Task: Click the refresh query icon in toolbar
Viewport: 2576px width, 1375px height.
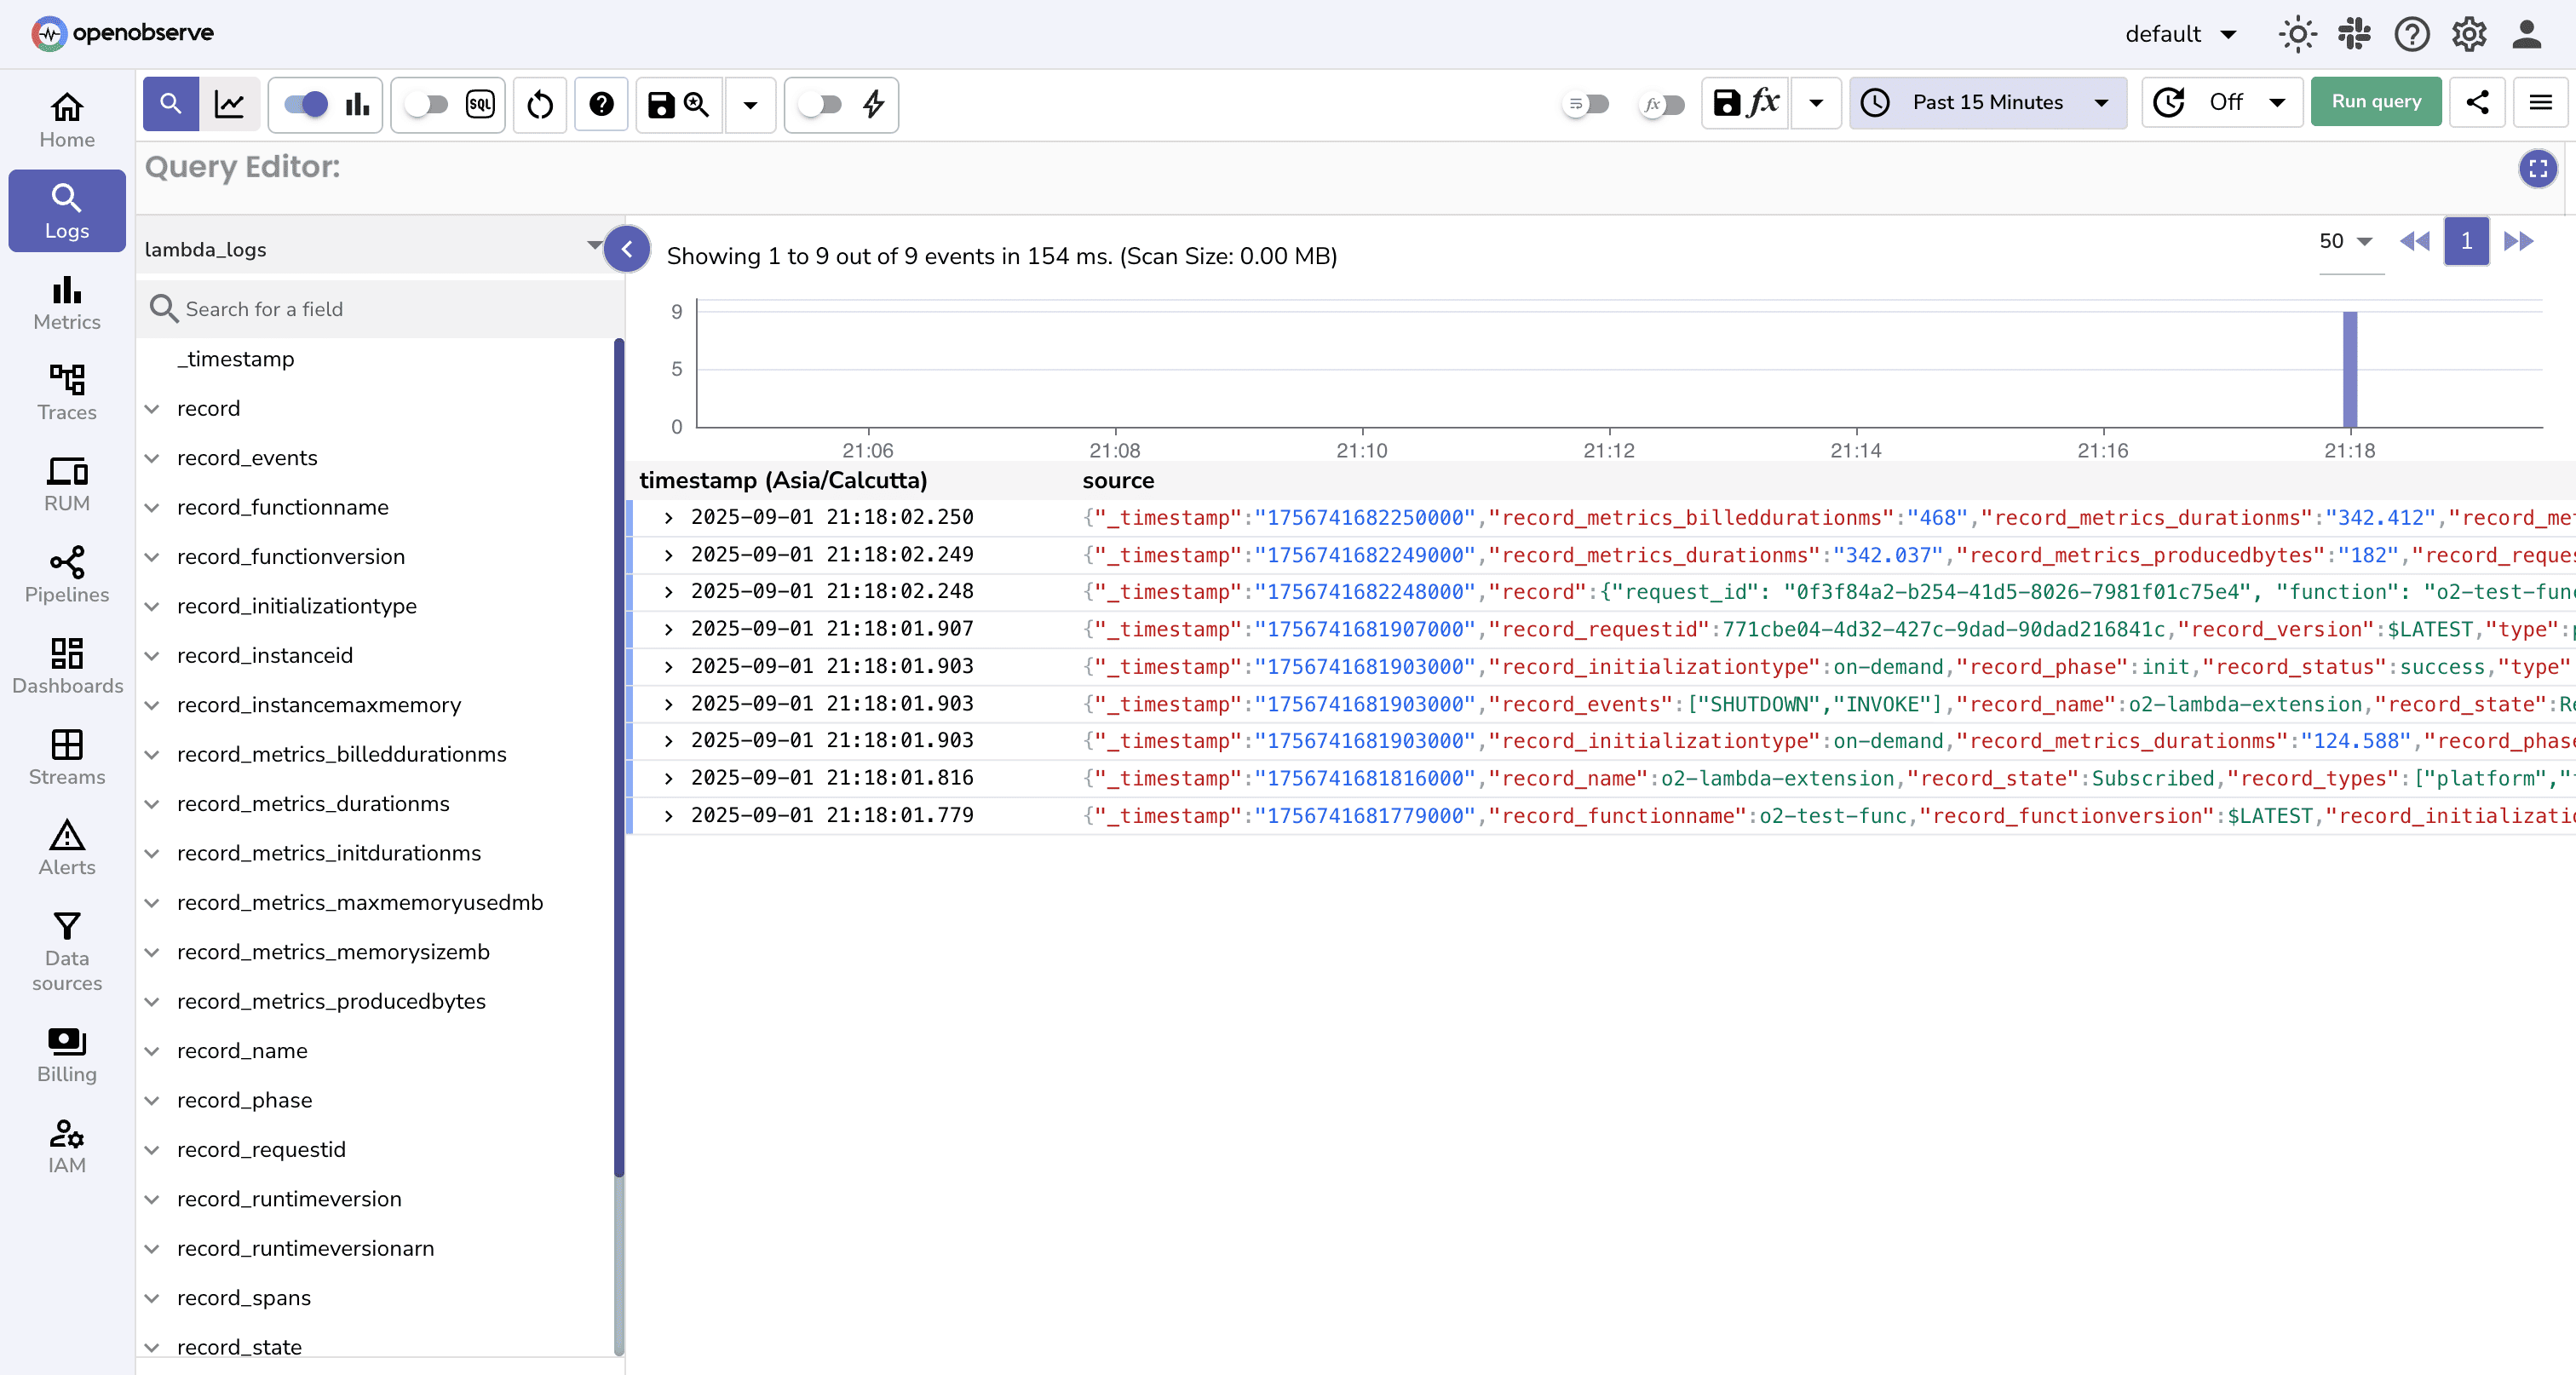Action: point(539,105)
